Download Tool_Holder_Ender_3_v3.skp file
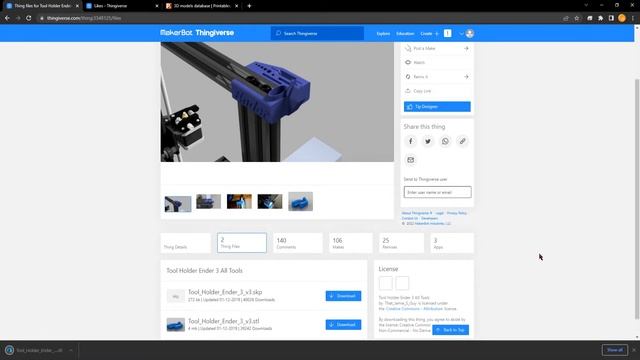The width and height of the screenshot is (640, 360). coord(343,296)
